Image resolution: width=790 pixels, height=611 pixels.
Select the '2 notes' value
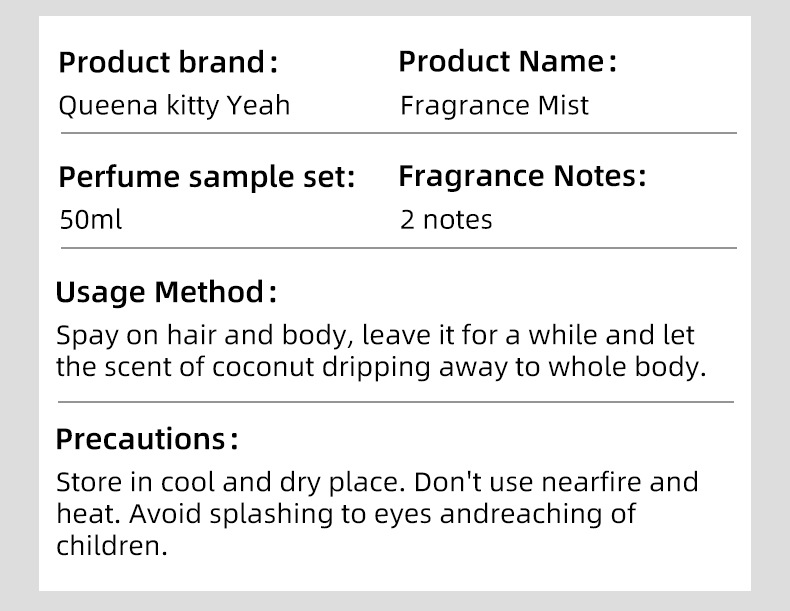click(446, 220)
